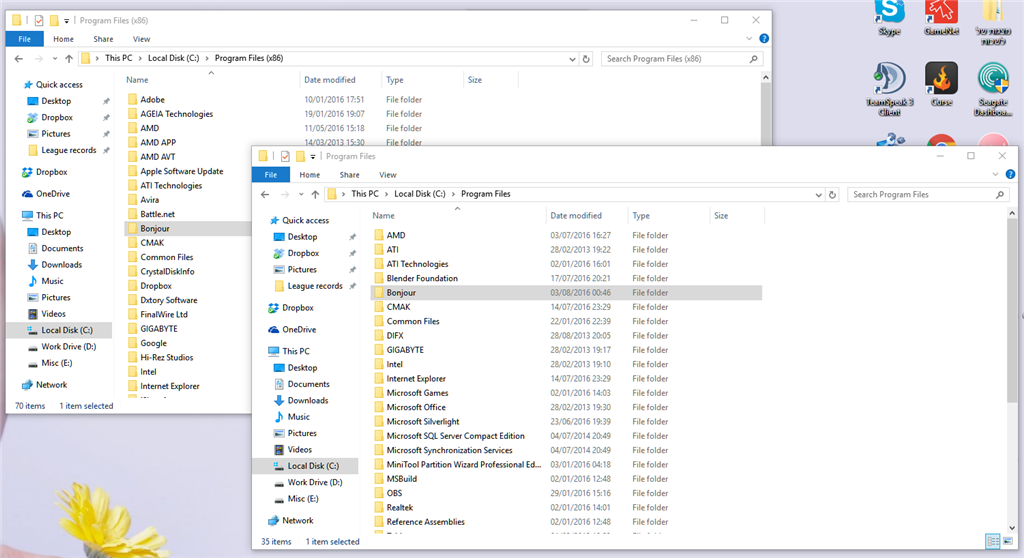Select the MiniTool Partition Wizard folder row
This screenshot has width=1024, height=558.
566,465
